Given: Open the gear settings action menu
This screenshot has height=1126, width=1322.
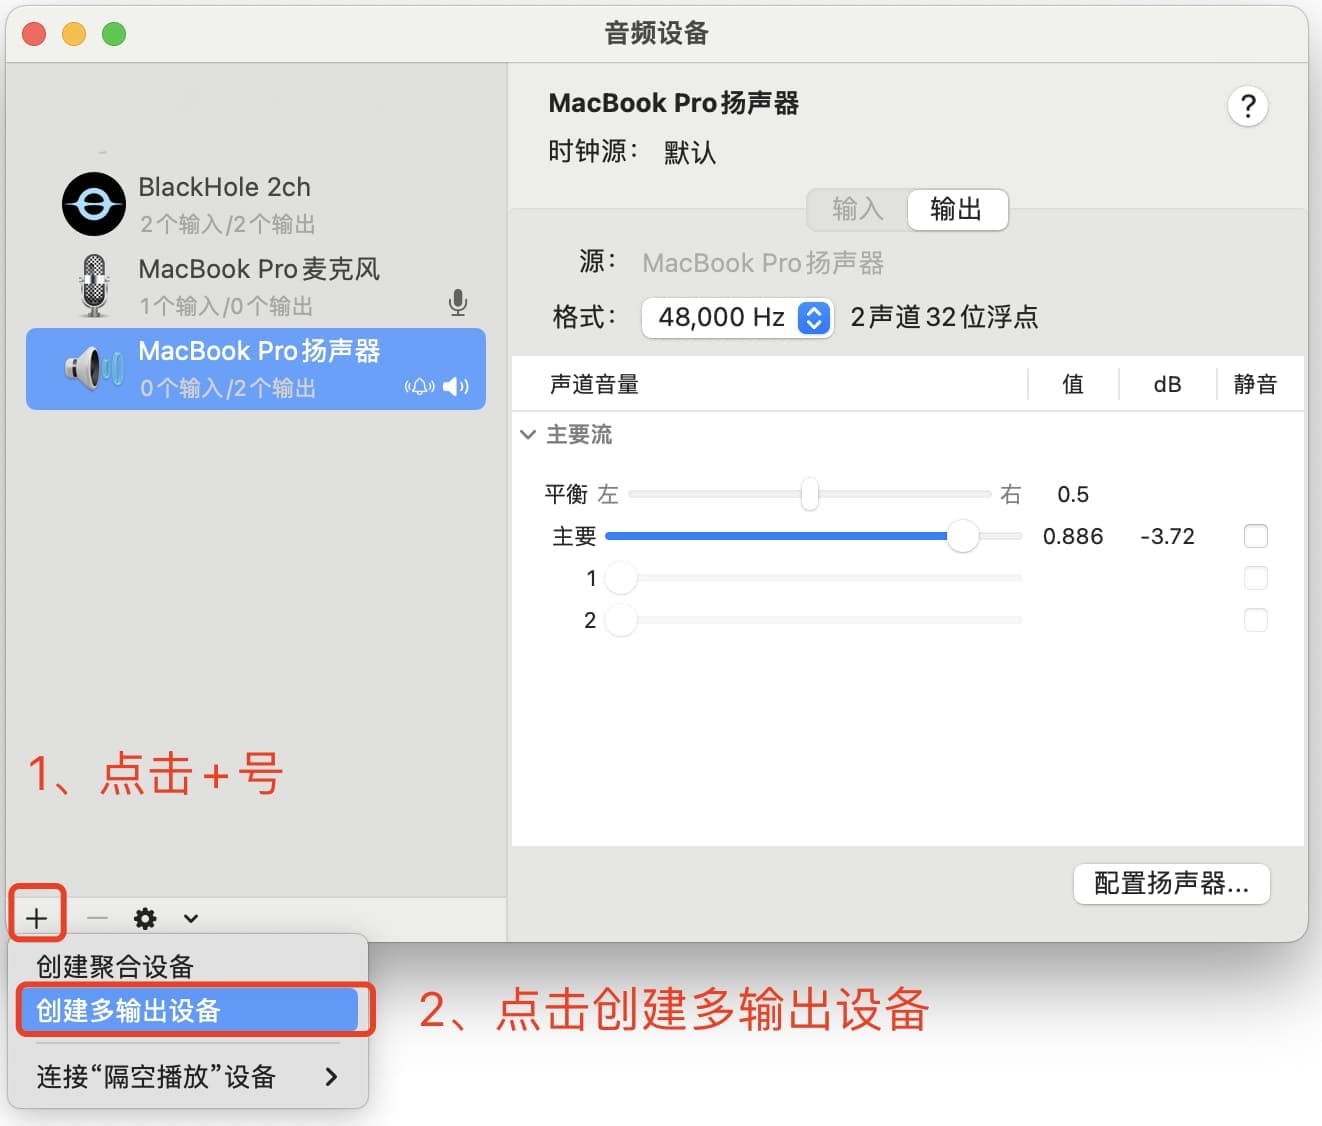Looking at the screenshot, I should pyautogui.click(x=145, y=918).
